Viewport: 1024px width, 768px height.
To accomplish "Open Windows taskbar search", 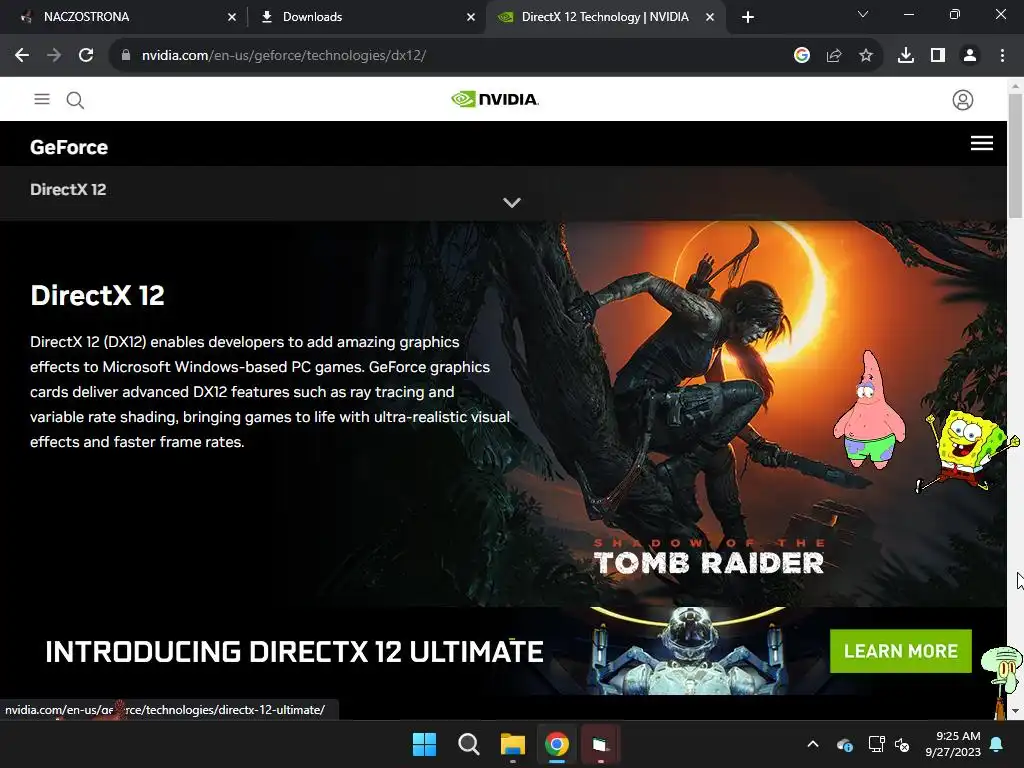I will pos(468,744).
